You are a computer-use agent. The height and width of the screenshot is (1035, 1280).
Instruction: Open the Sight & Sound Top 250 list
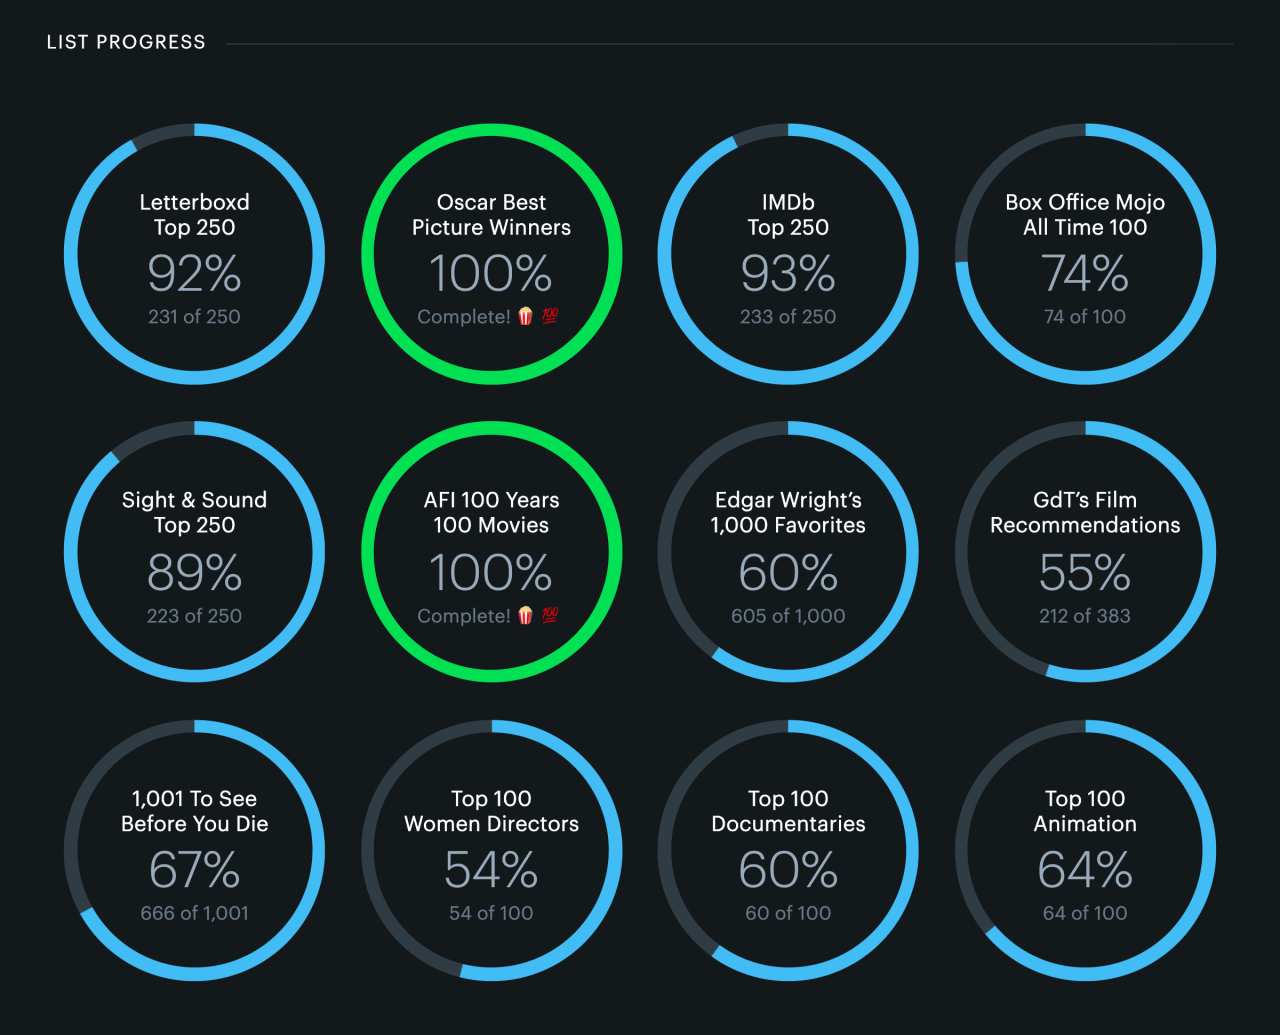194,512
